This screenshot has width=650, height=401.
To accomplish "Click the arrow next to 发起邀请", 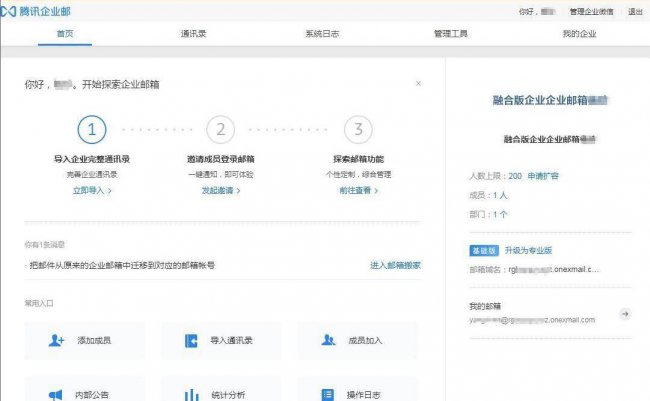I will click(238, 191).
